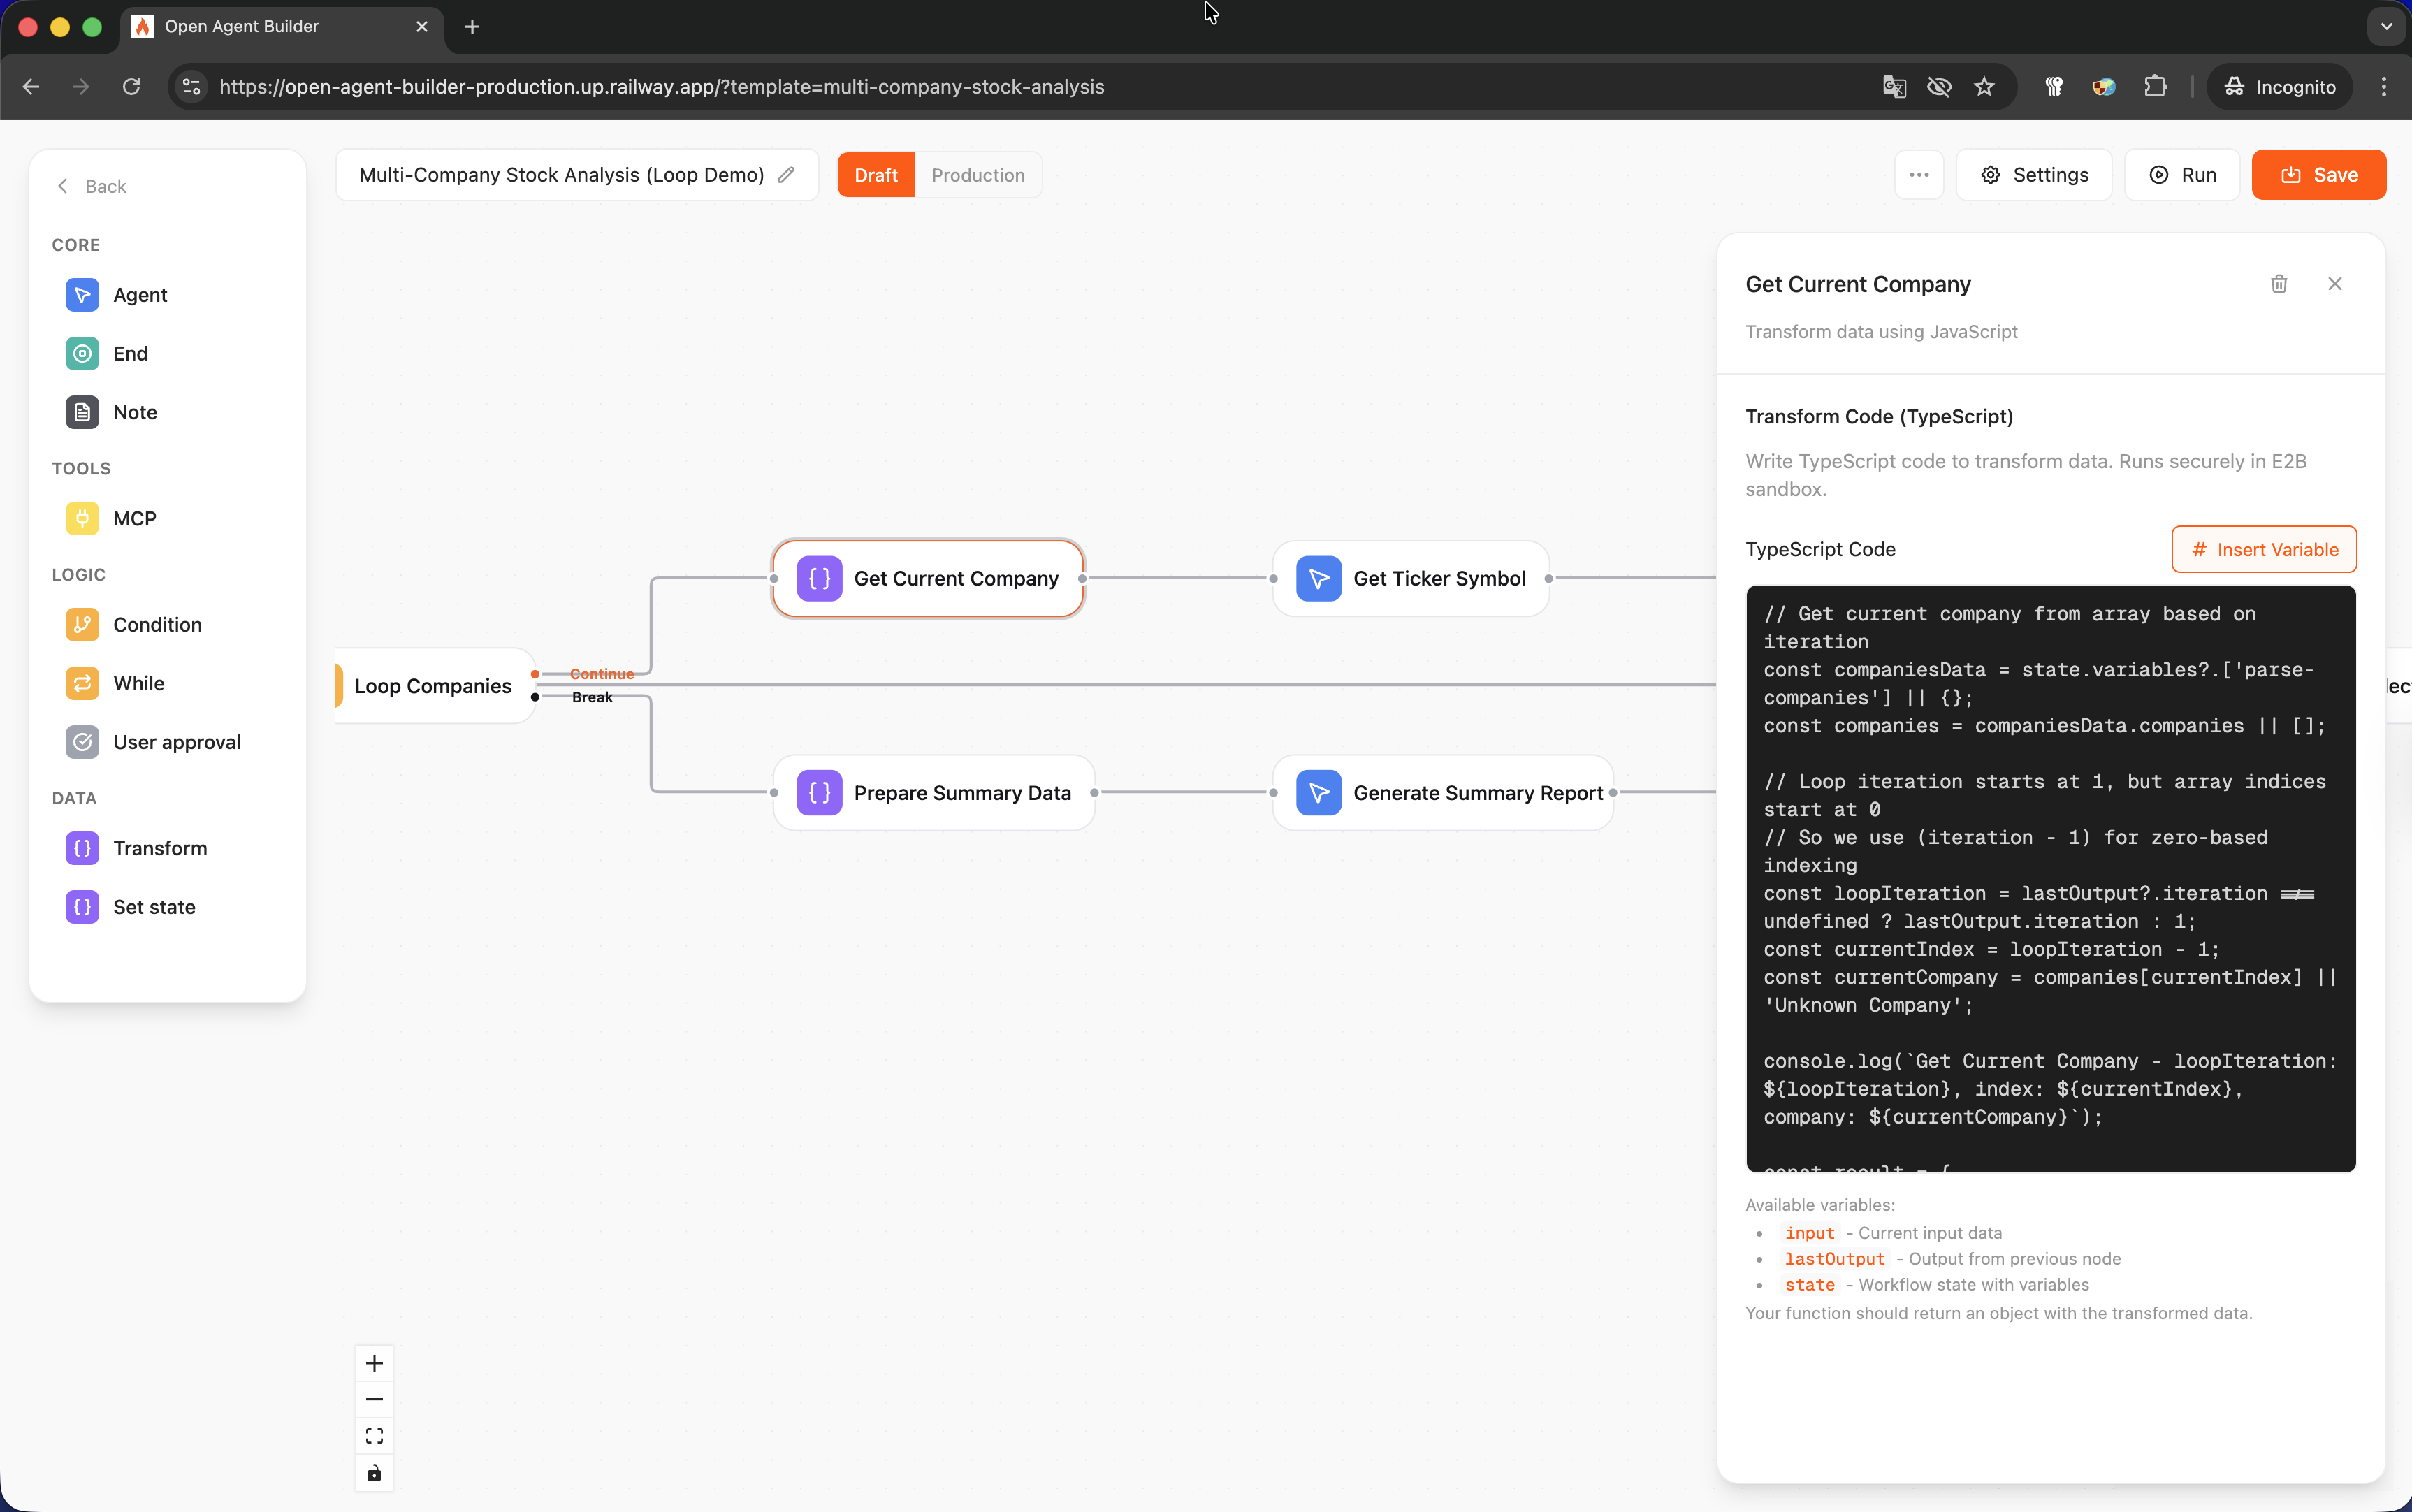Open the three-dots more options menu

pos(1918,175)
